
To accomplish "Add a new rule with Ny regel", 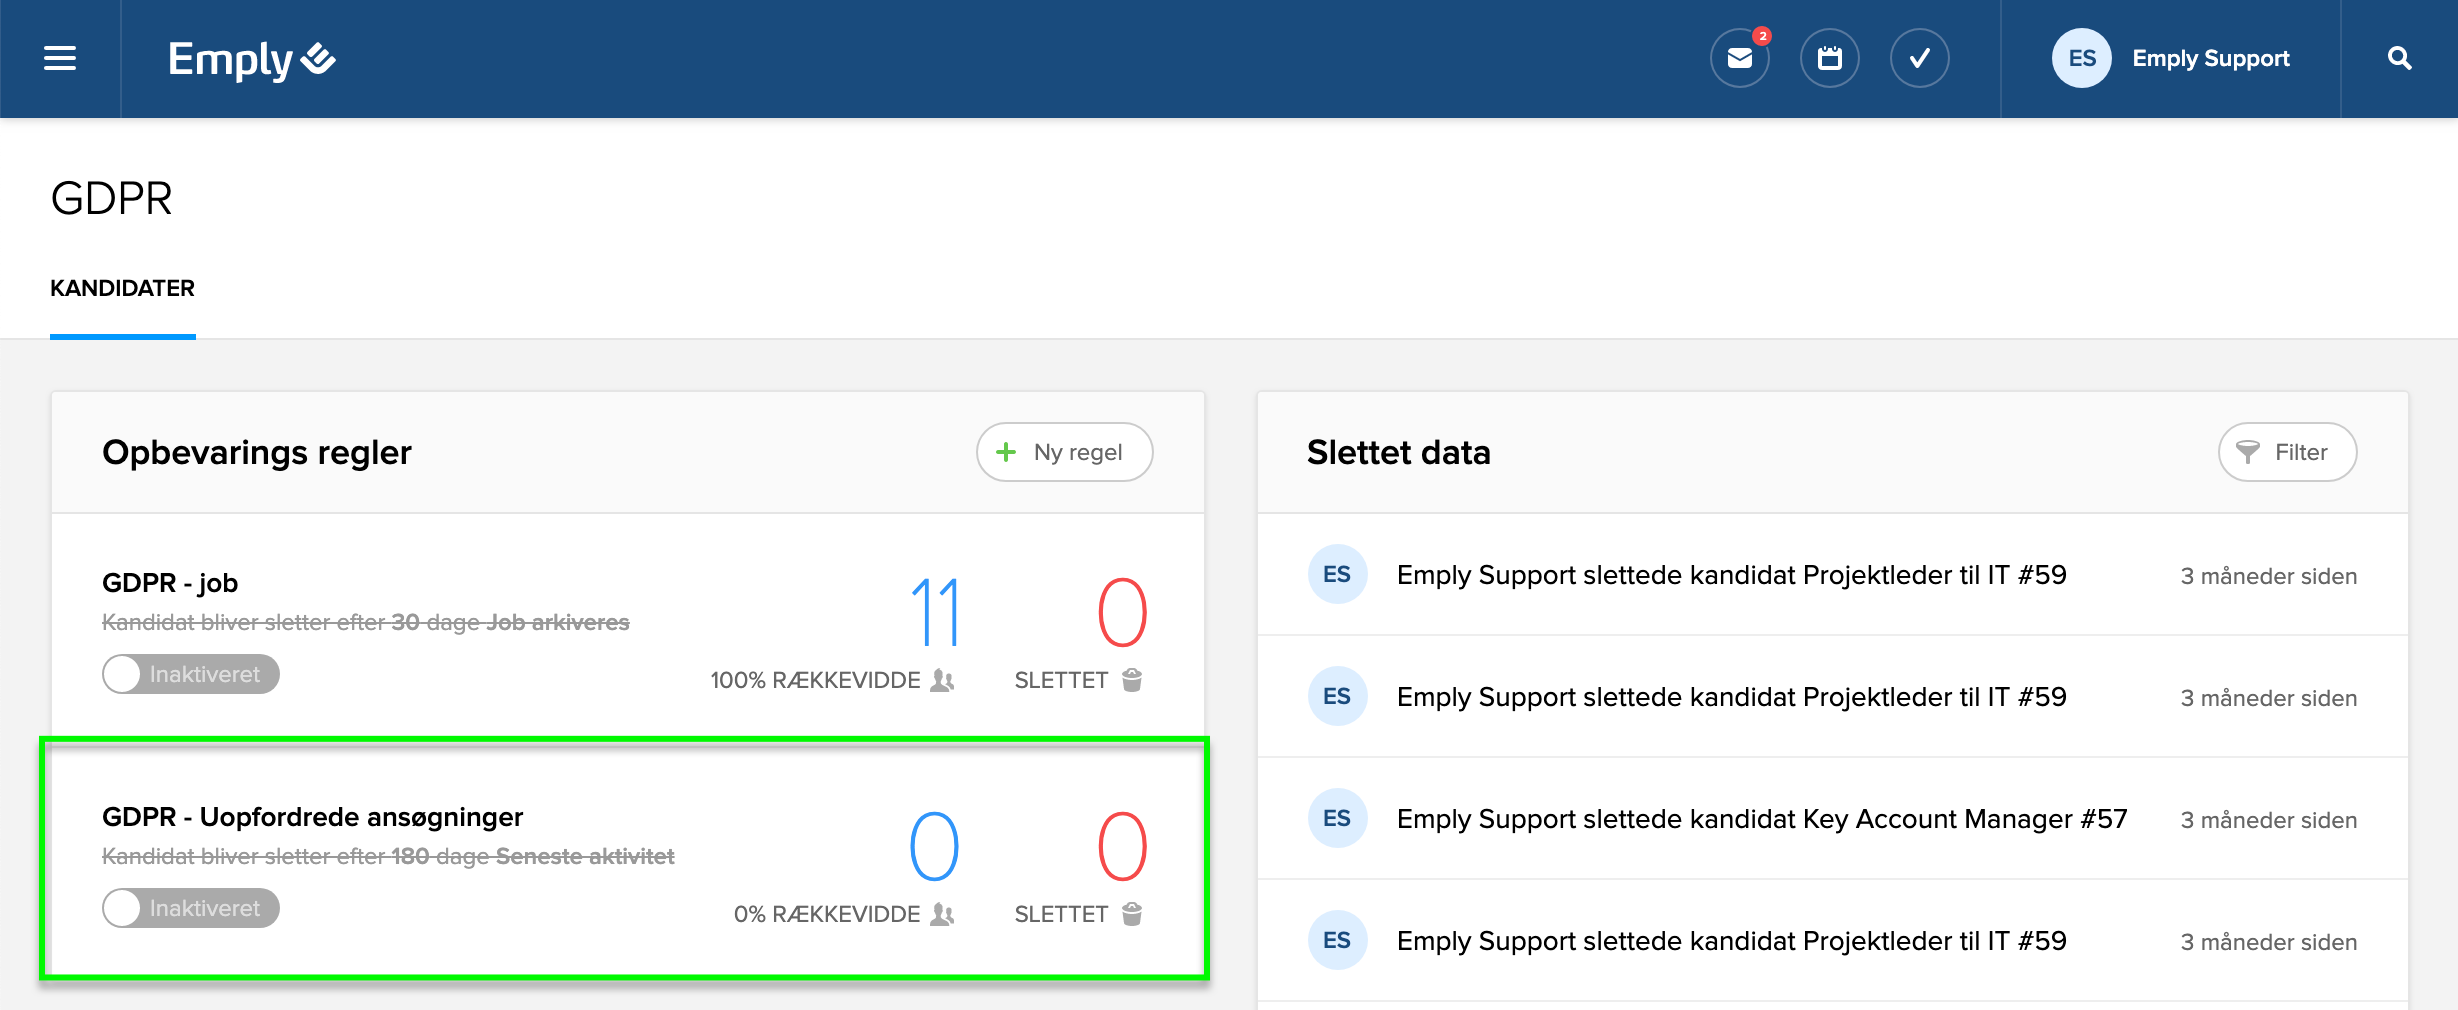I will [x=1064, y=452].
